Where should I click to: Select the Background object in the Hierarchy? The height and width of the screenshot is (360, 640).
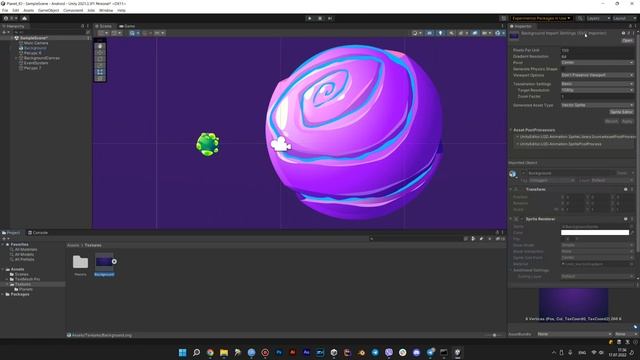(35, 48)
